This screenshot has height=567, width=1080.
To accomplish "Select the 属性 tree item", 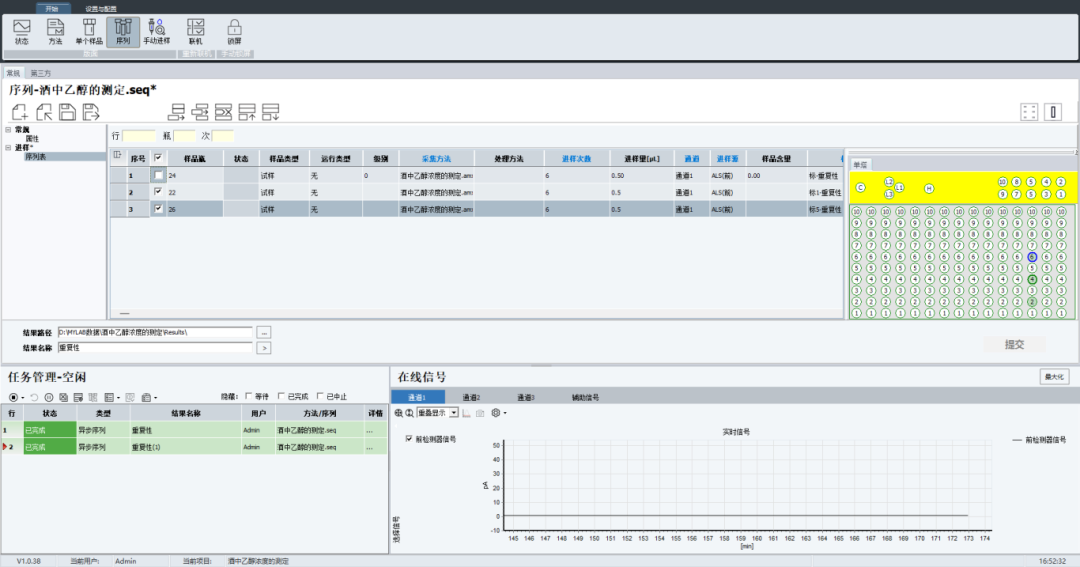I will pos(32,138).
